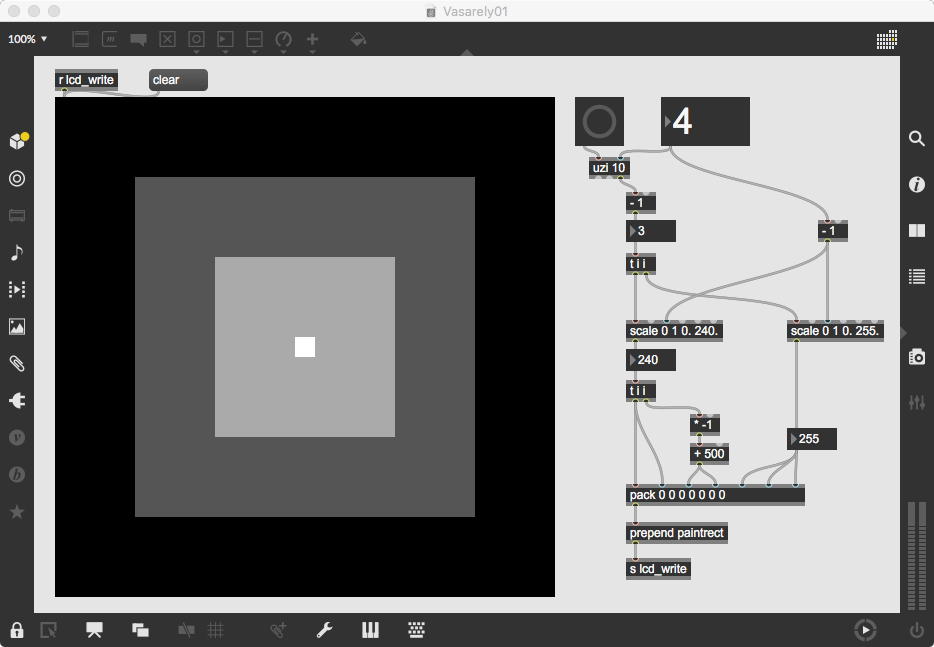934x647 pixels.
Task: Open the camera Snapshots sidebar
Action: tap(917, 356)
